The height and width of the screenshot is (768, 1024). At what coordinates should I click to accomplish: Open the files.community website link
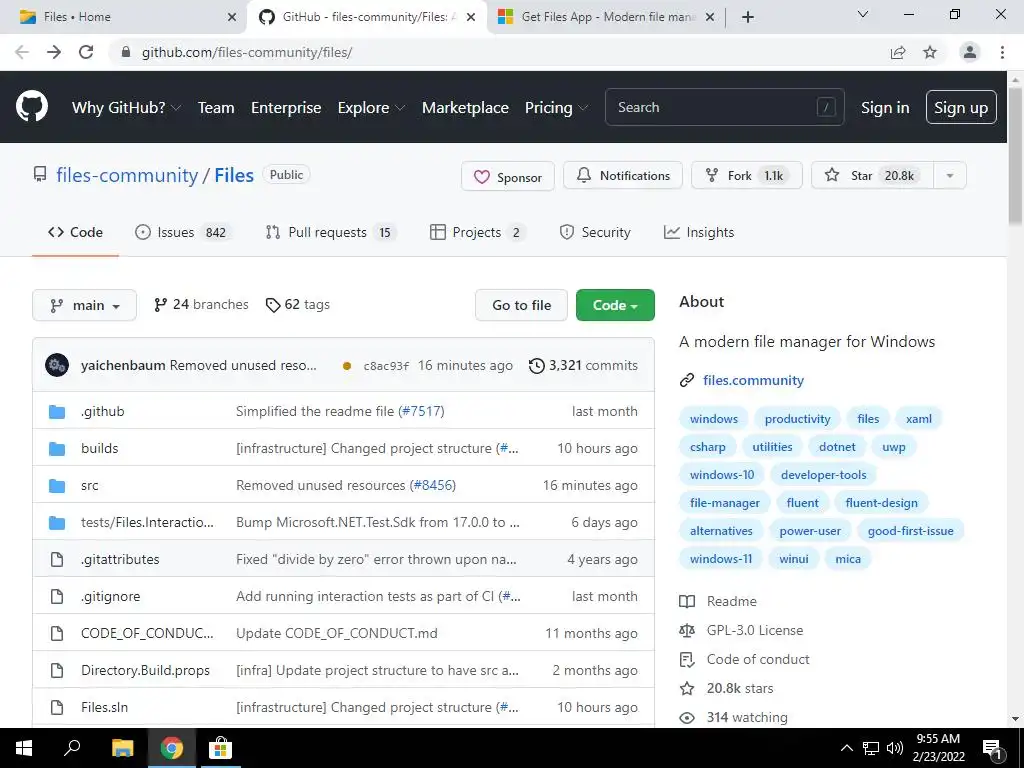click(x=753, y=380)
